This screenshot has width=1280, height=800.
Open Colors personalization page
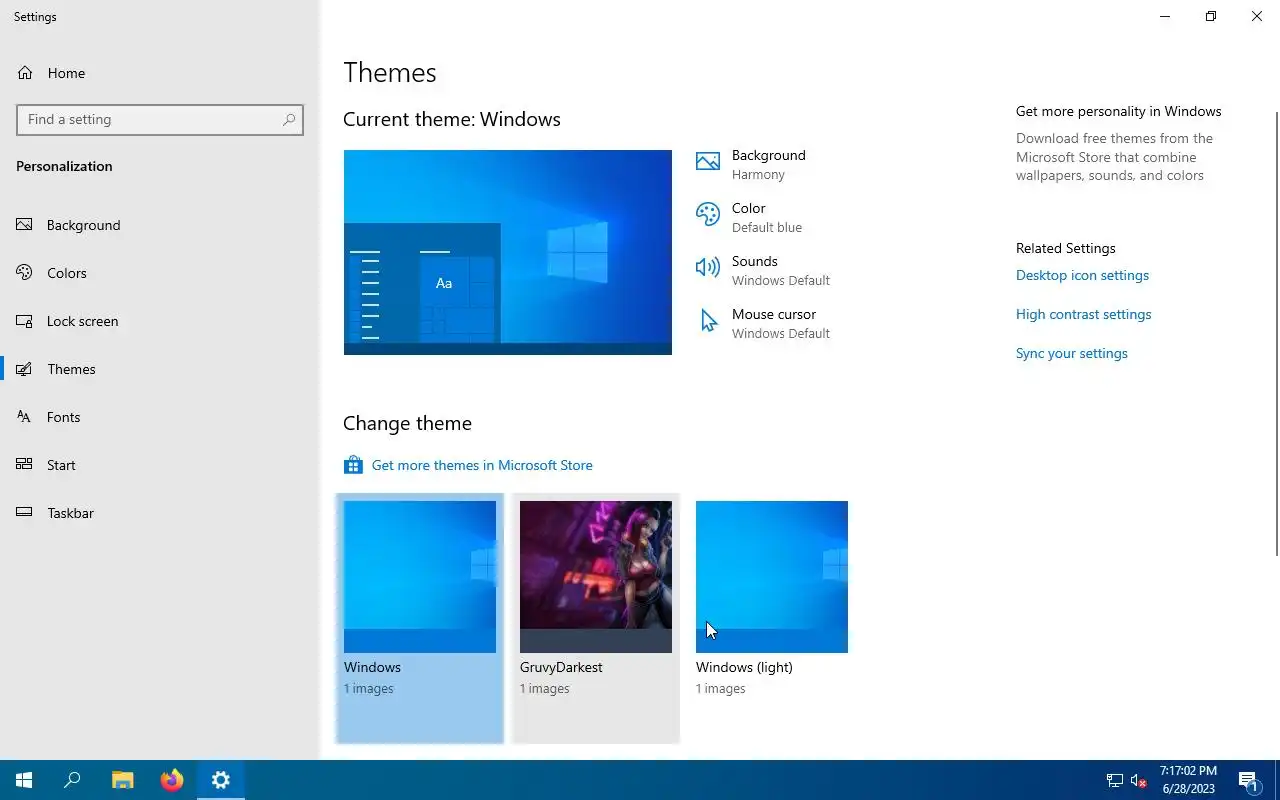tap(160, 273)
